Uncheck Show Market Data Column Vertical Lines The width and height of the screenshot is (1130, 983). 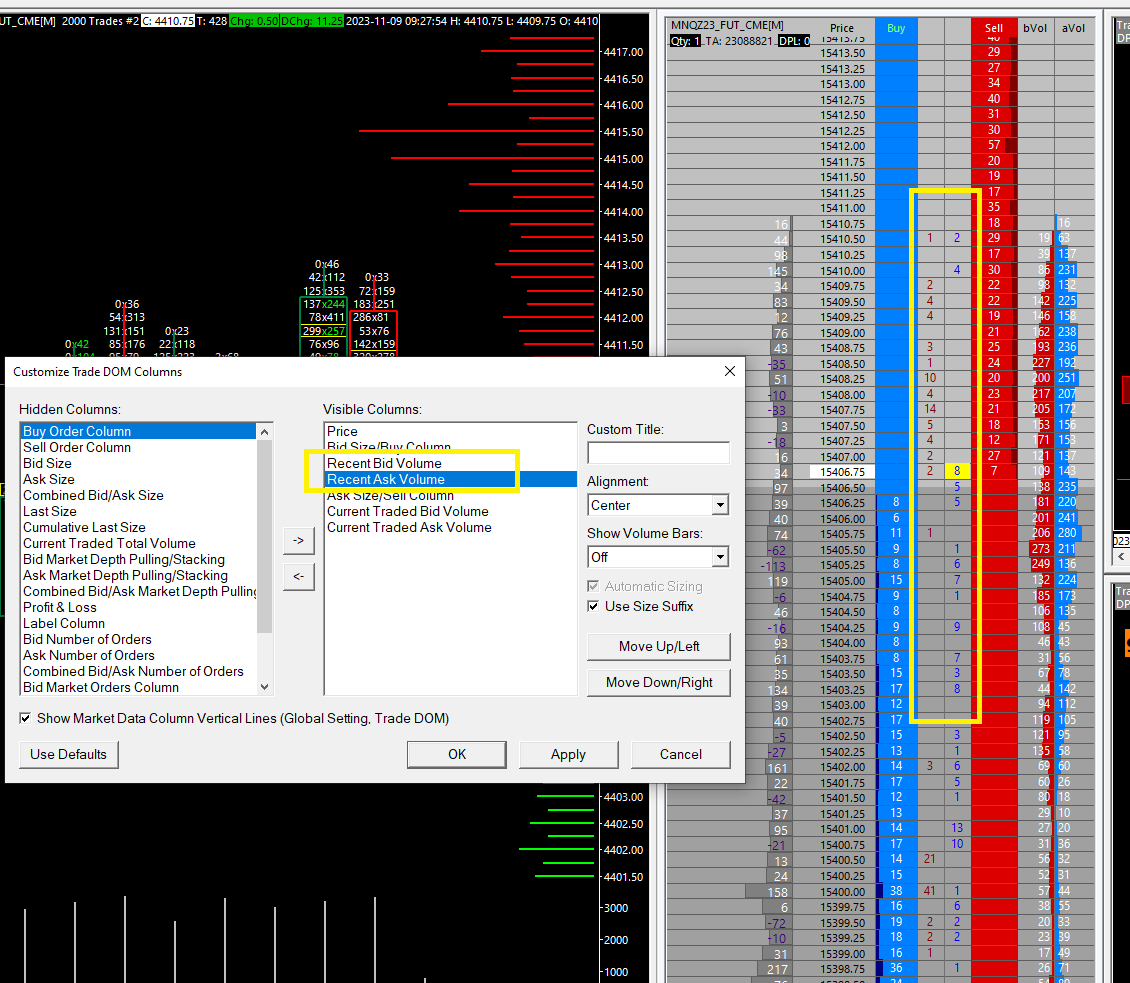25,718
